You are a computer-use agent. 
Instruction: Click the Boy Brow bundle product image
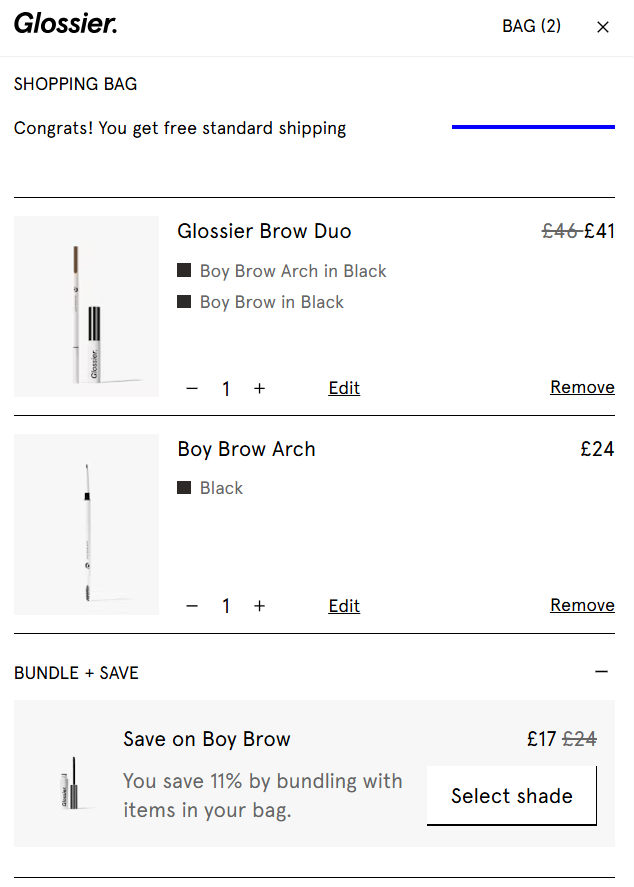pos(70,784)
